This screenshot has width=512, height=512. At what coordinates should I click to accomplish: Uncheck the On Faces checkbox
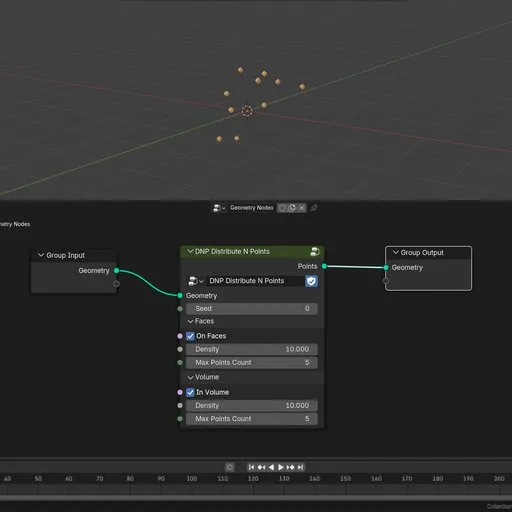pos(190,336)
